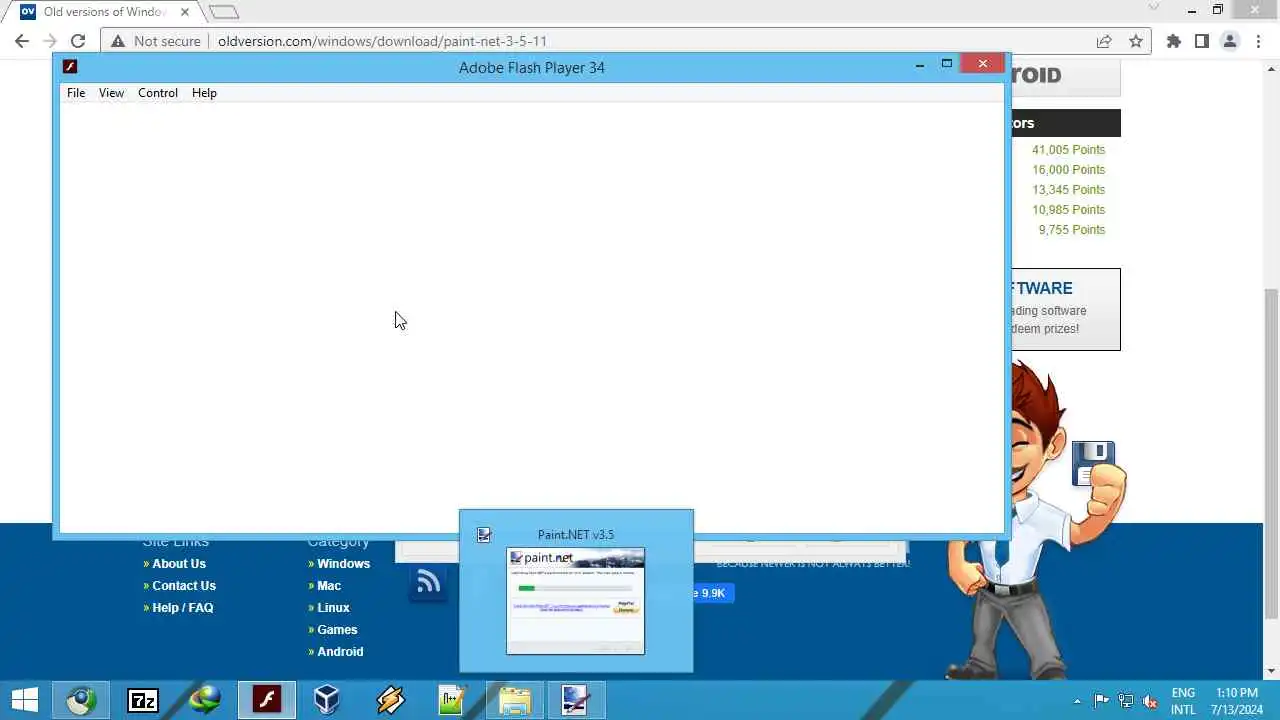
Task: Open the View menu in Flash Player
Action: 111,93
